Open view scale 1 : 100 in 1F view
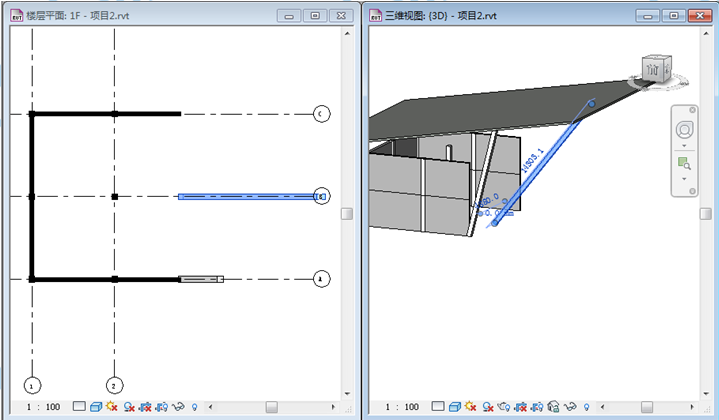719x420 pixels. tap(44, 407)
